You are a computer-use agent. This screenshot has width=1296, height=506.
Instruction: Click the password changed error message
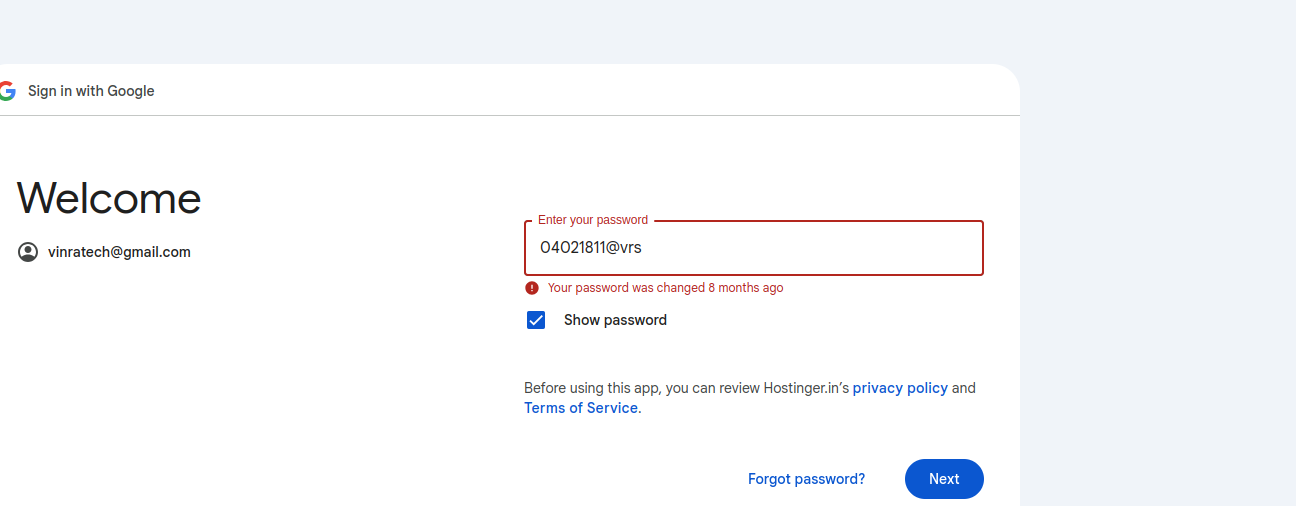(x=665, y=288)
